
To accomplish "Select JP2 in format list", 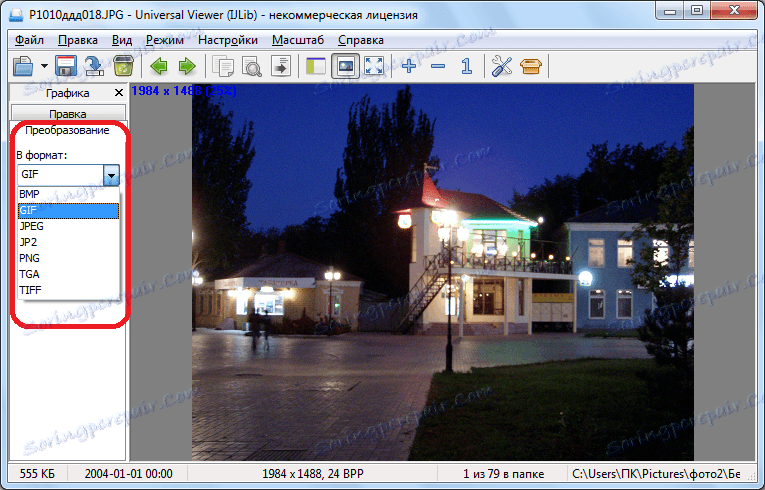I will click(x=68, y=242).
